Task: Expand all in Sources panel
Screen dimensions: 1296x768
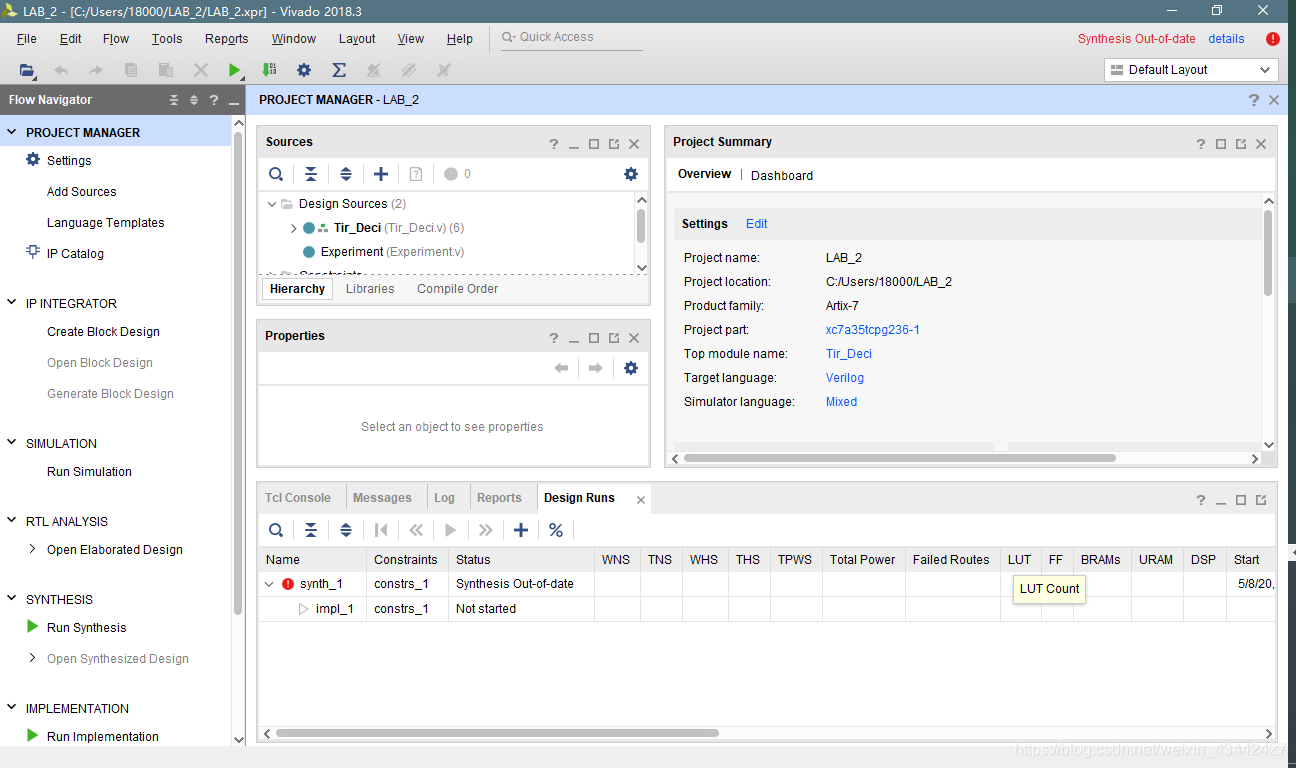Action: coord(346,174)
